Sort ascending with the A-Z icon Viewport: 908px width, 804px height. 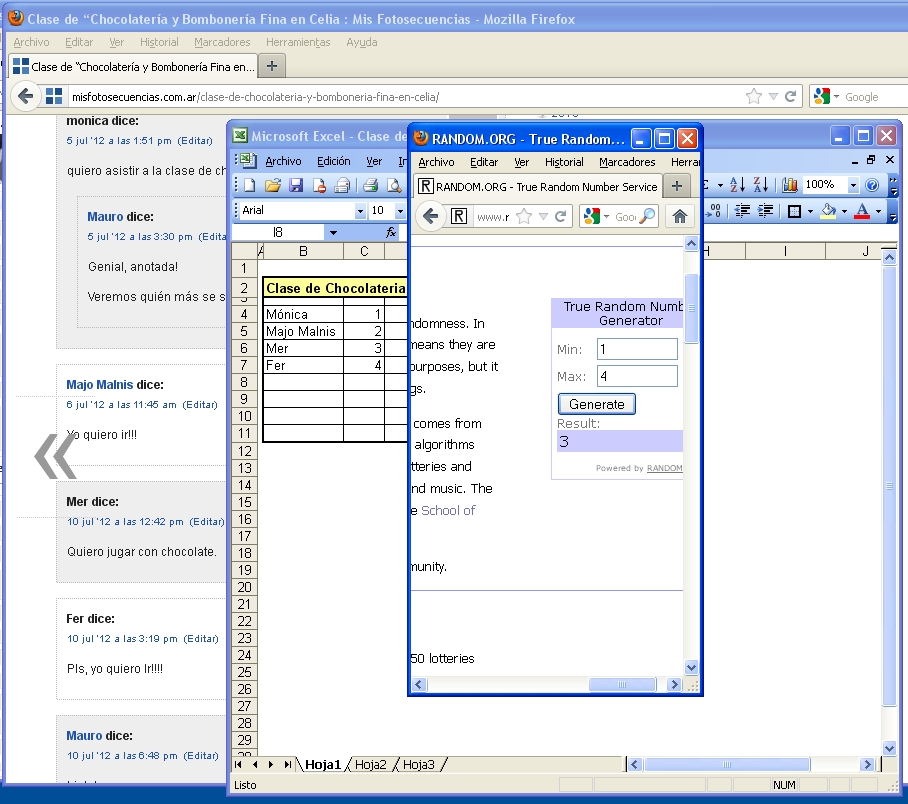point(738,185)
